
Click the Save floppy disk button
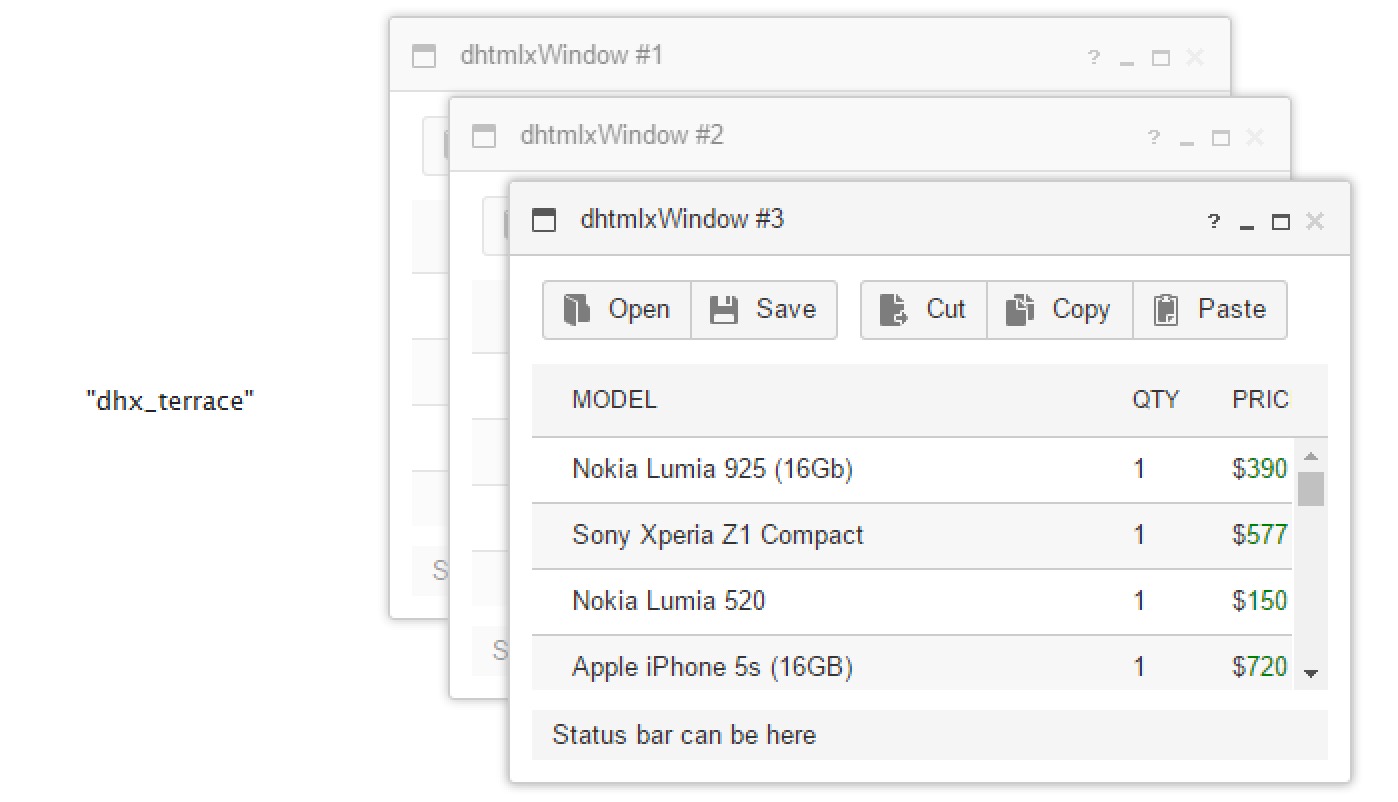[764, 310]
